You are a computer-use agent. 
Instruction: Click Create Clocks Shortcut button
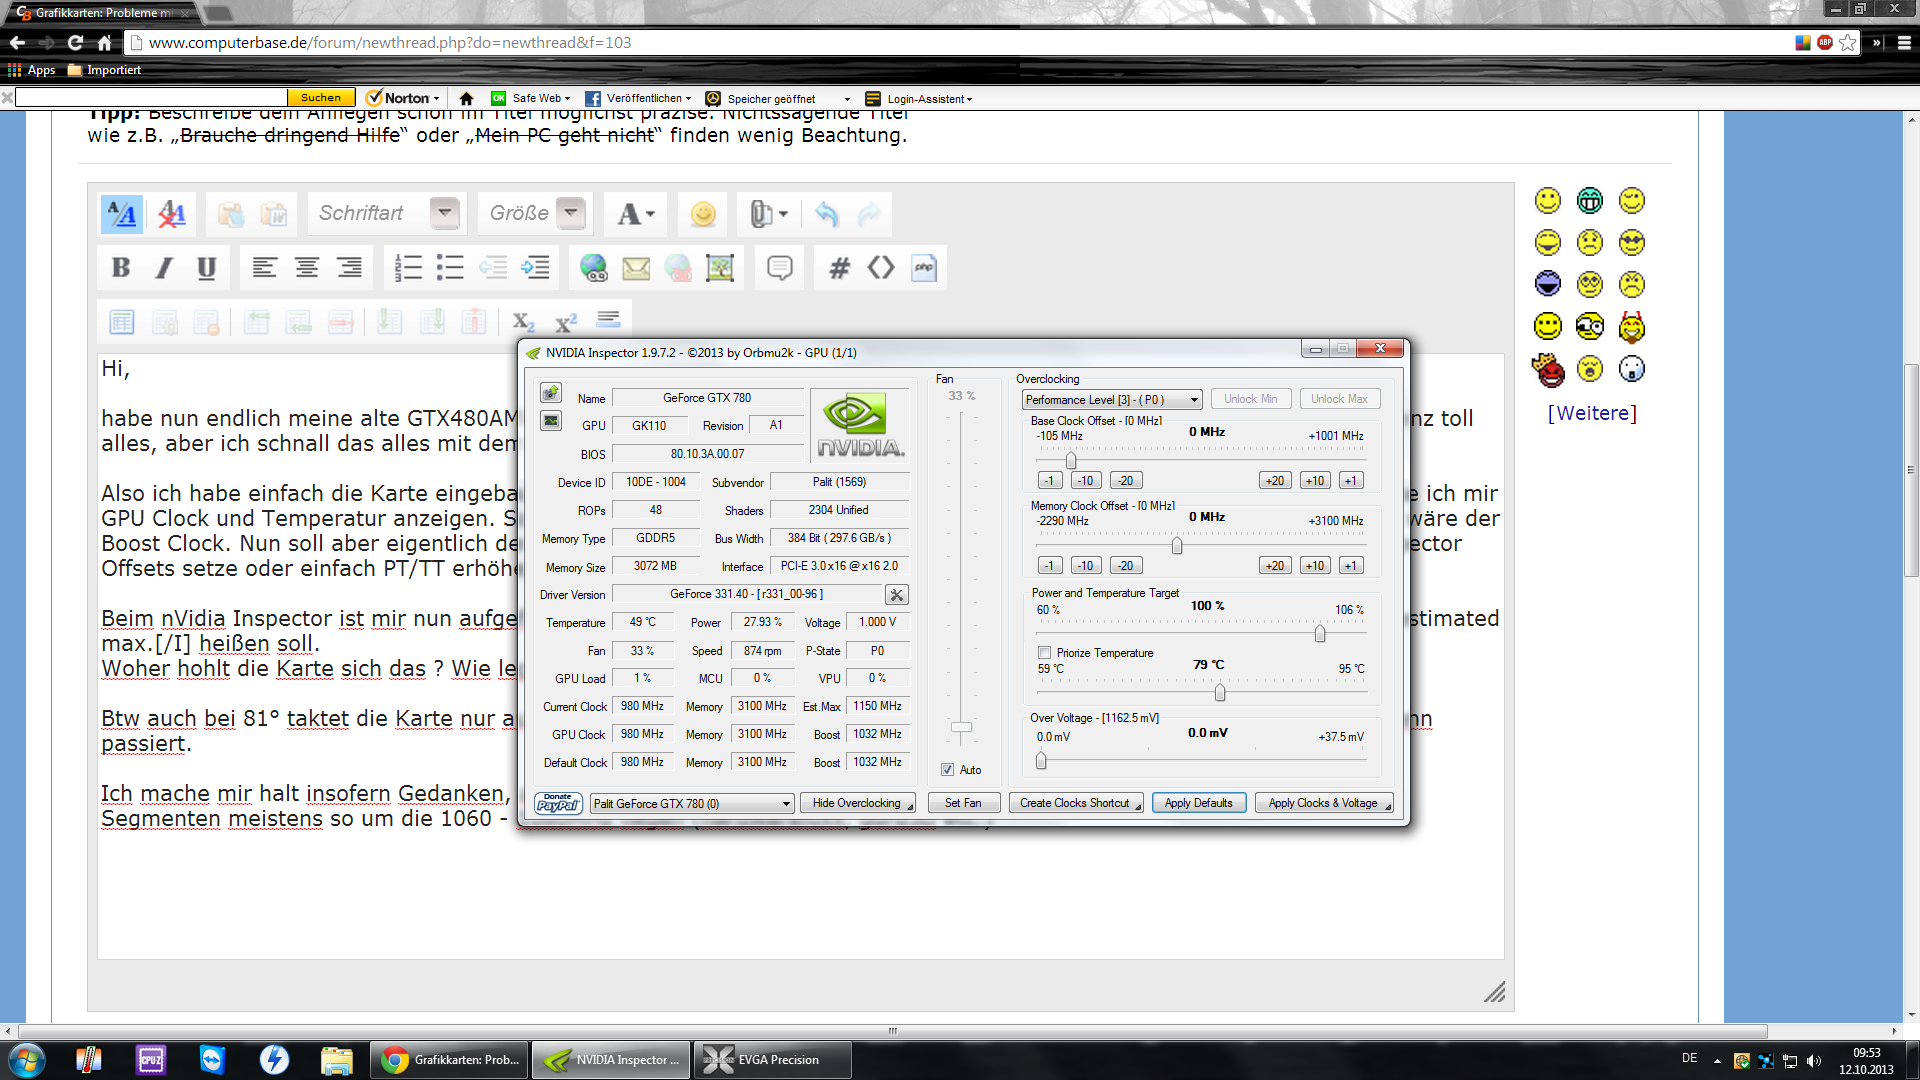1076,803
